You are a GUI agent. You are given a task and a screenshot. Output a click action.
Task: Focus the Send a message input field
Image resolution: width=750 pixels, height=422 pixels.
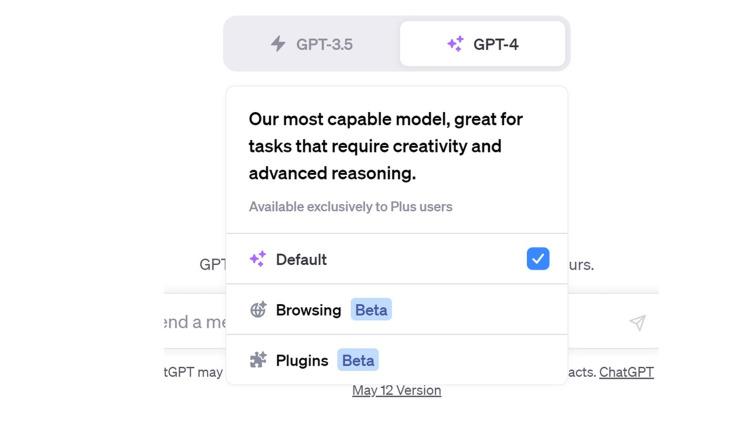[195, 322]
